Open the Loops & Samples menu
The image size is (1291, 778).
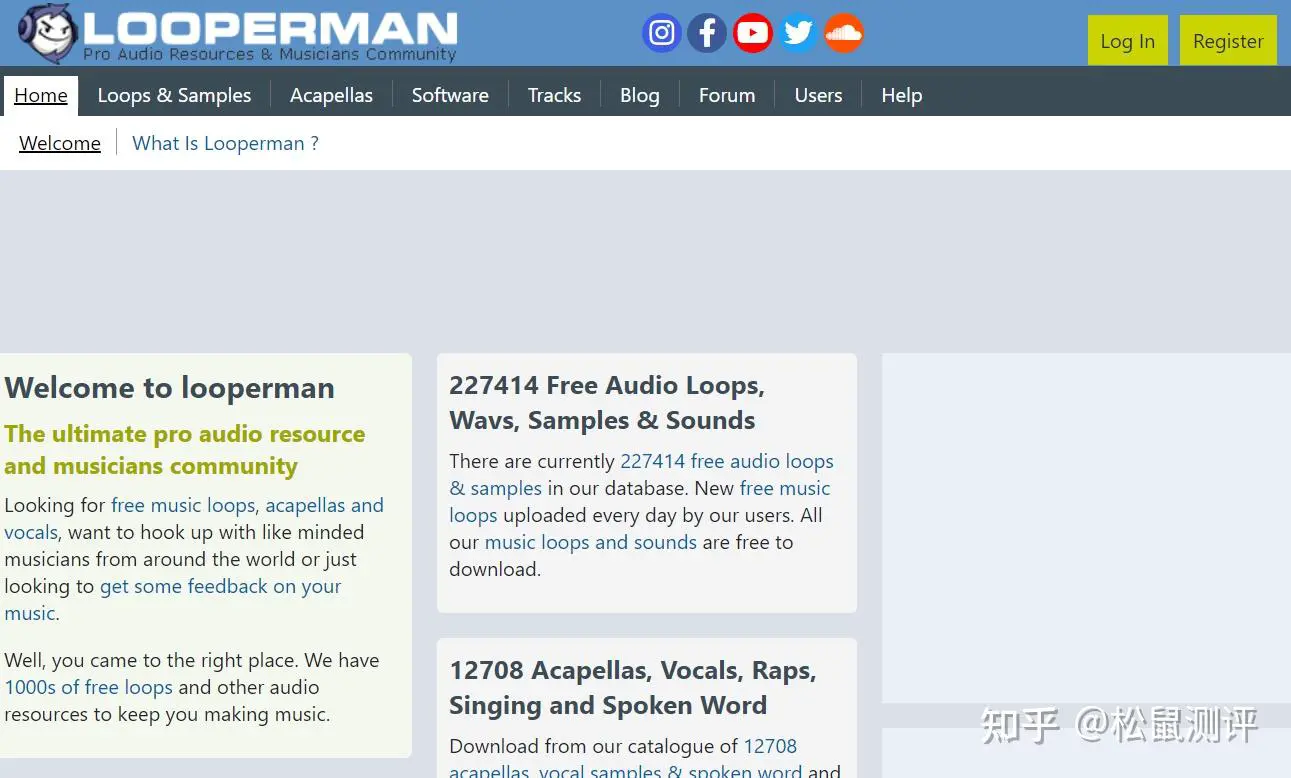(174, 95)
